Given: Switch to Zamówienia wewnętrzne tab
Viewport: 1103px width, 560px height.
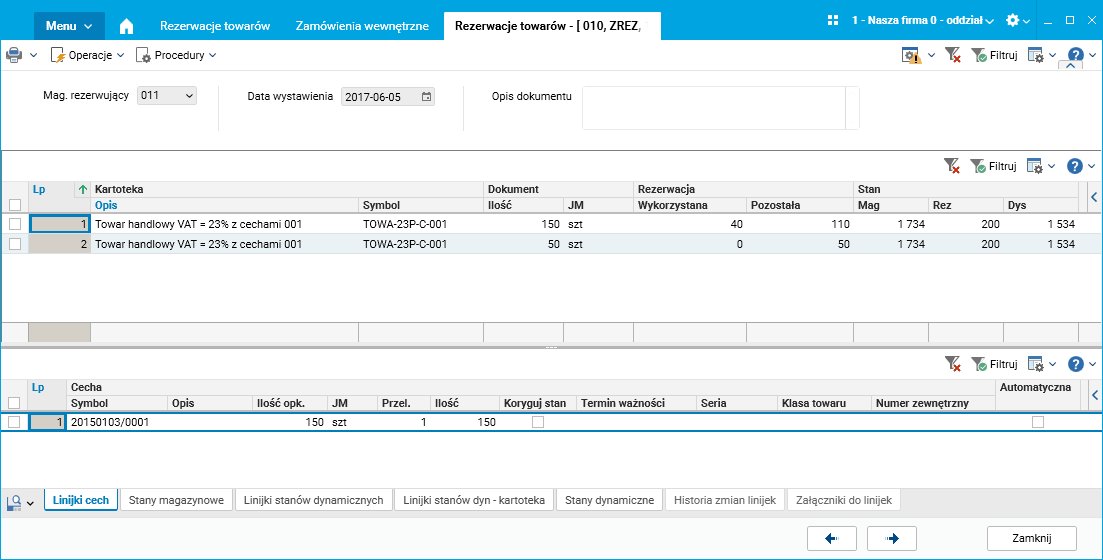Looking at the screenshot, I should point(362,26).
